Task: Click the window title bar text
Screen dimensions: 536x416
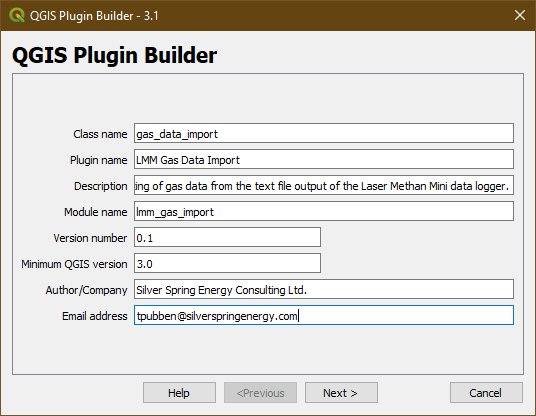Action: pos(94,16)
